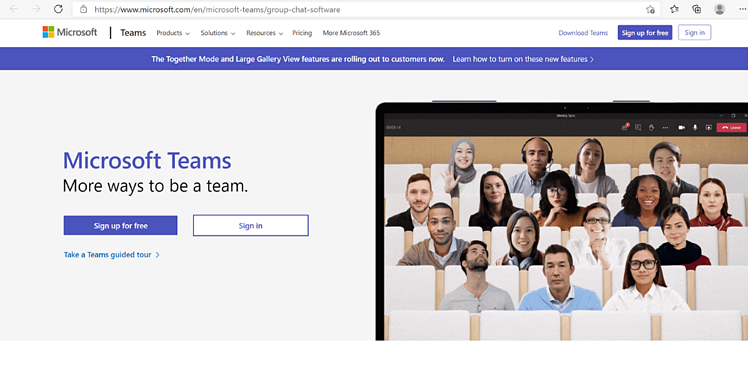Expand the Solutions dropdown menu
748x374 pixels.
click(x=218, y=33)
